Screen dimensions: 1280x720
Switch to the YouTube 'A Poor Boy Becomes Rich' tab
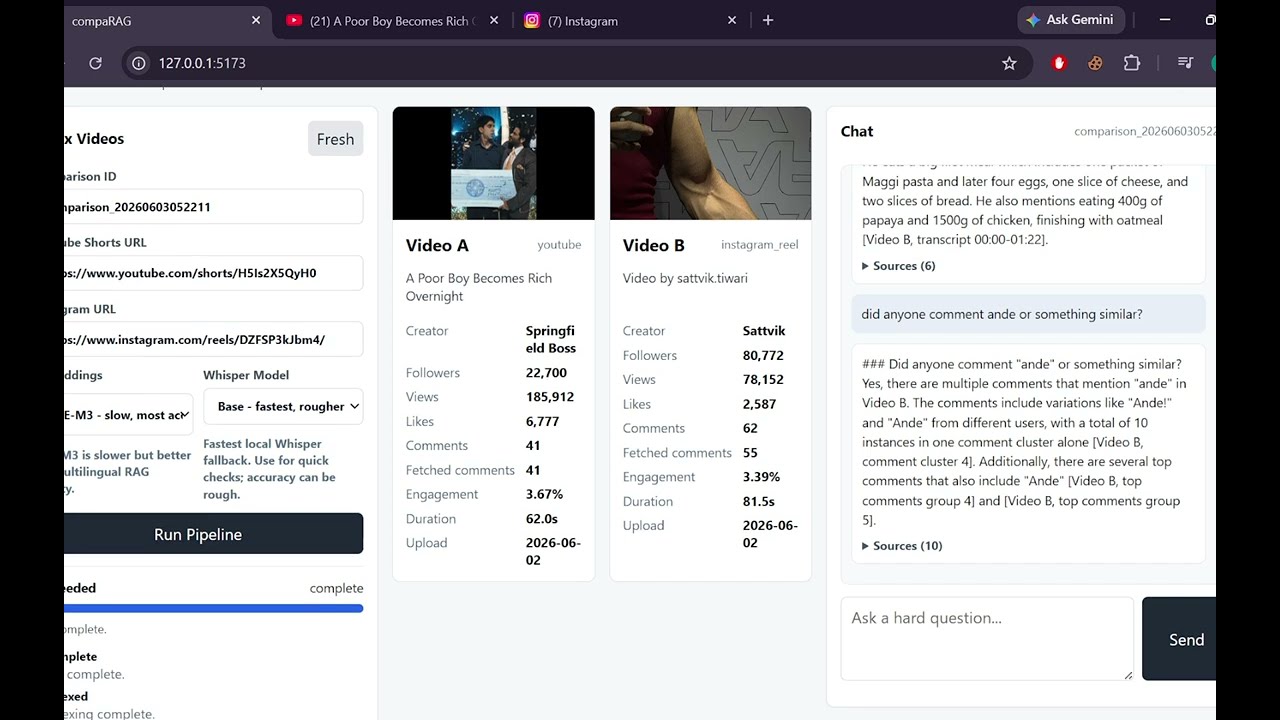(x=392, y=20)
